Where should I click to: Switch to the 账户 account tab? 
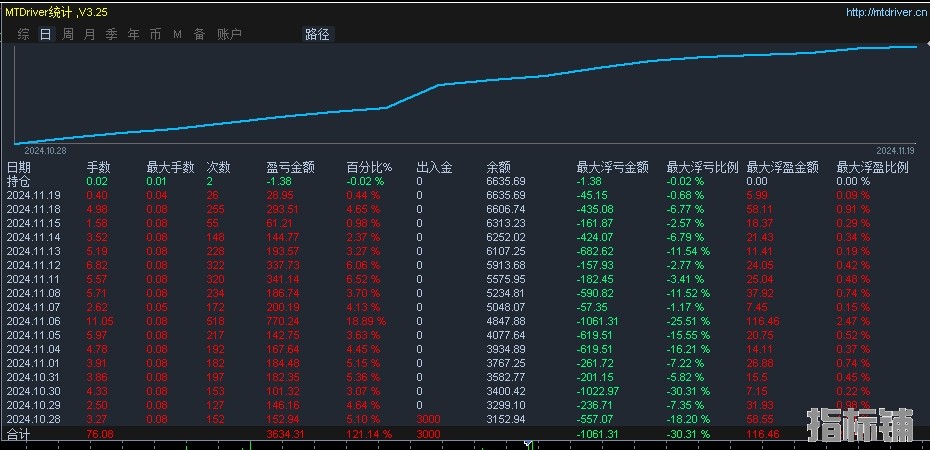click(x=229, y=34)
